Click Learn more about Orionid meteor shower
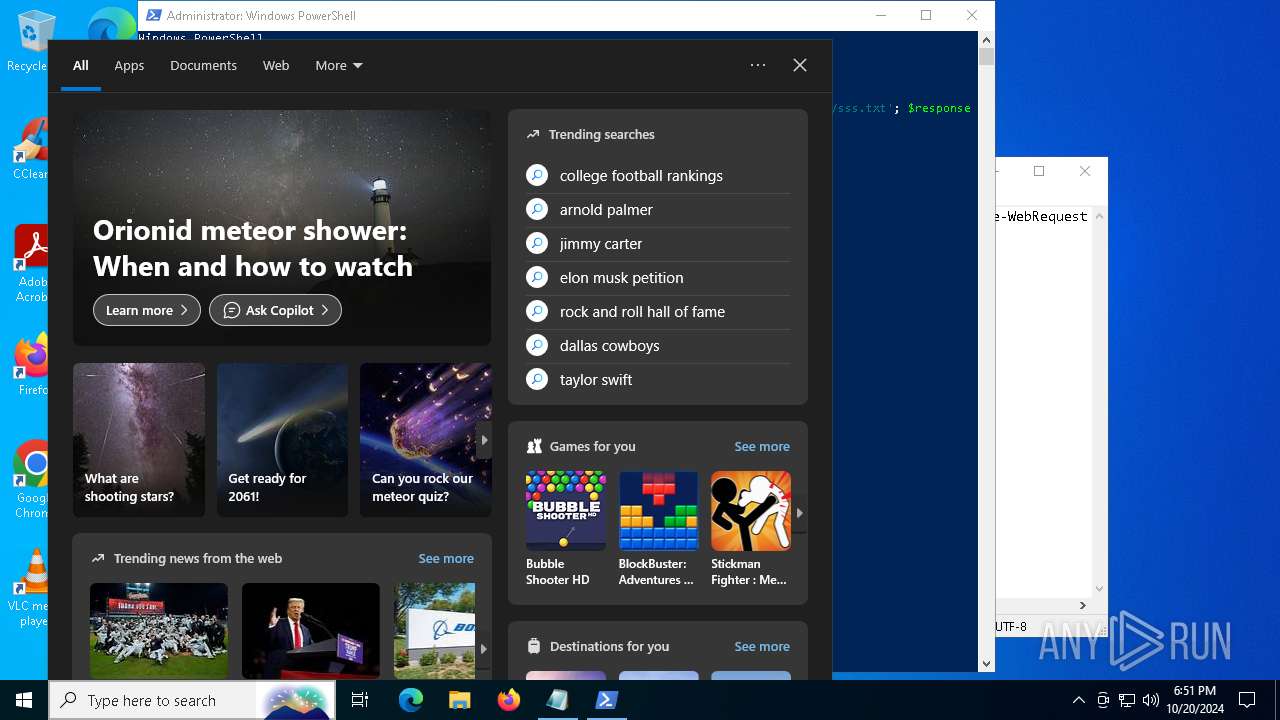1280x720 pixels. point(147,310)
